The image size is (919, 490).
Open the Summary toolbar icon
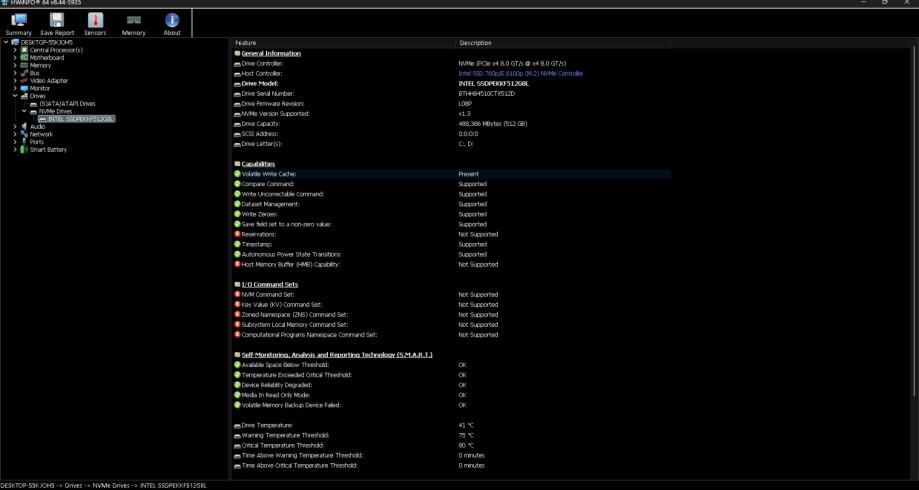(x=19, y=22)
